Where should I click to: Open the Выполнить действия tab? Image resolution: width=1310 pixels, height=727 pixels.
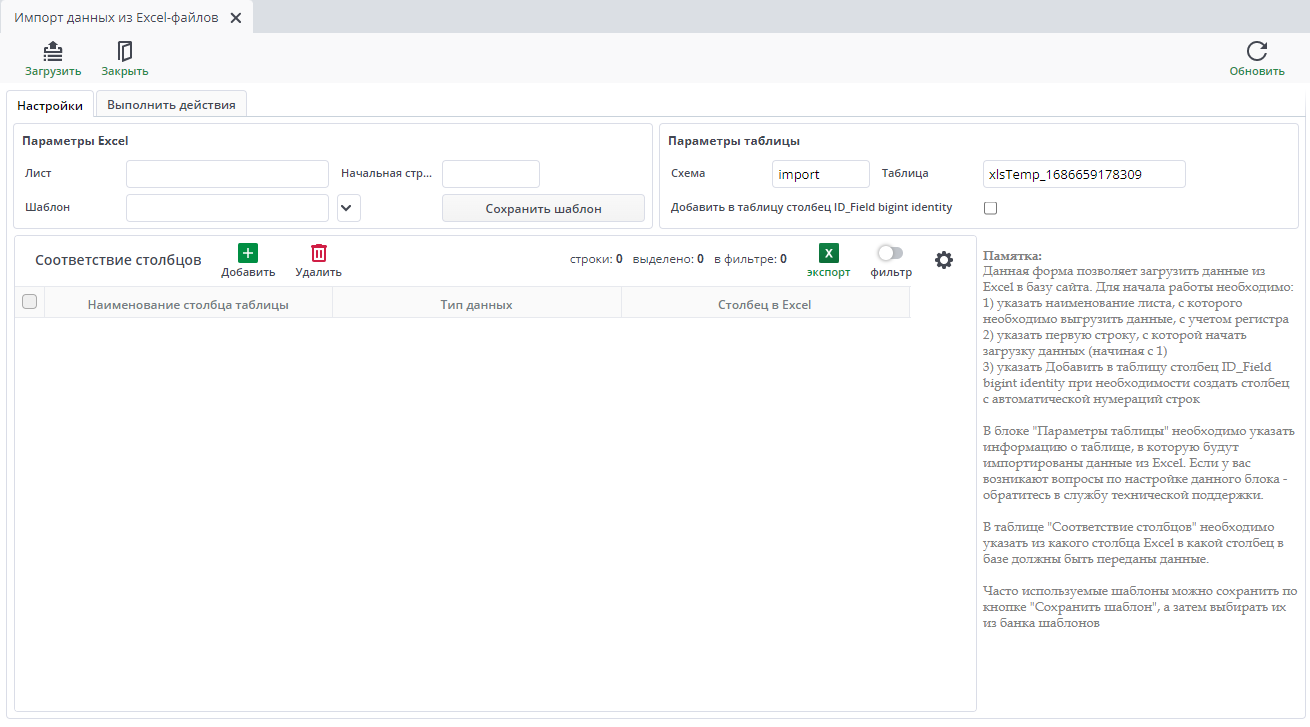click(171, 105)
